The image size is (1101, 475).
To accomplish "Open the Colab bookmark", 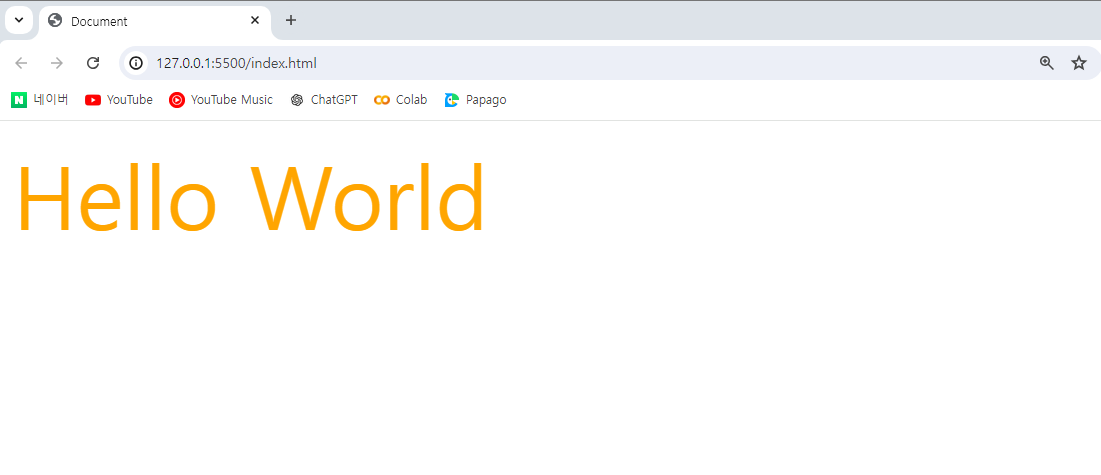I will [401, 100].
